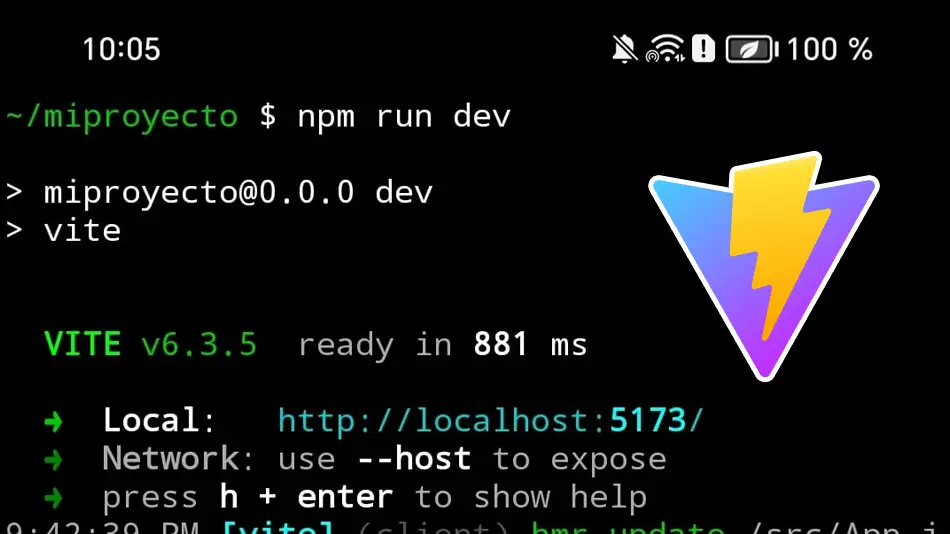The width and height of the screenshot is (950, 534).
Task: Open the http://localhost:5173/ link
Action: coord(490,420)
